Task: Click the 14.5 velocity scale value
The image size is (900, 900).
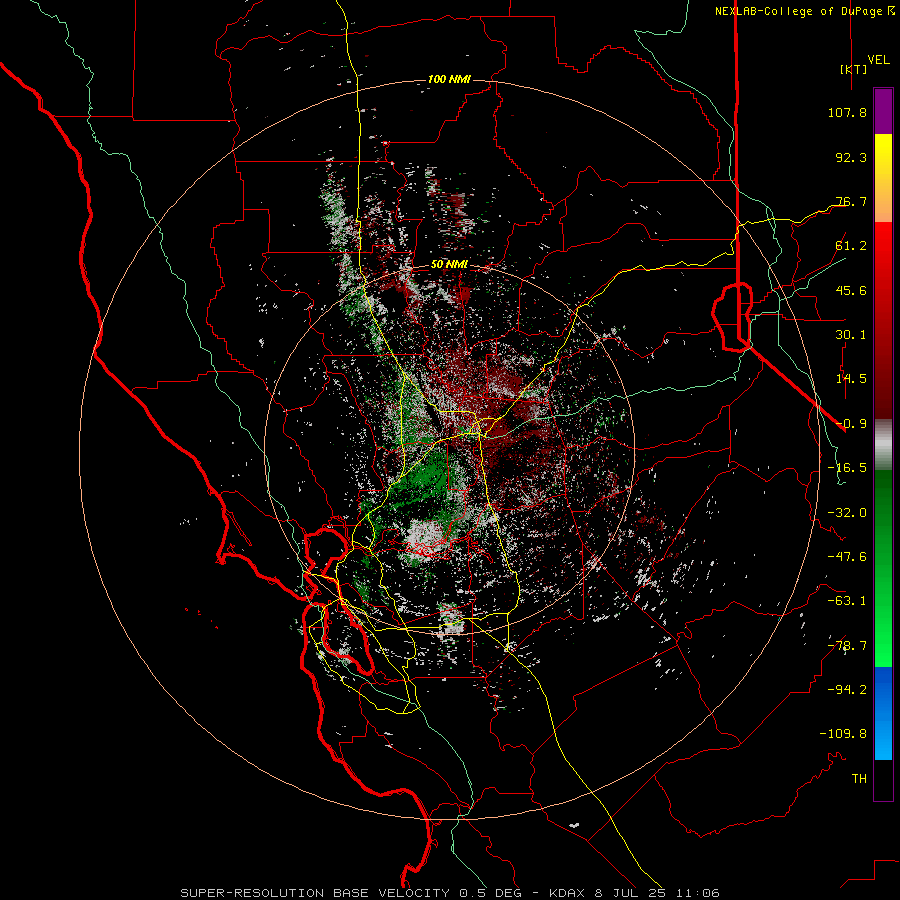Action: (x=851, y=379)
